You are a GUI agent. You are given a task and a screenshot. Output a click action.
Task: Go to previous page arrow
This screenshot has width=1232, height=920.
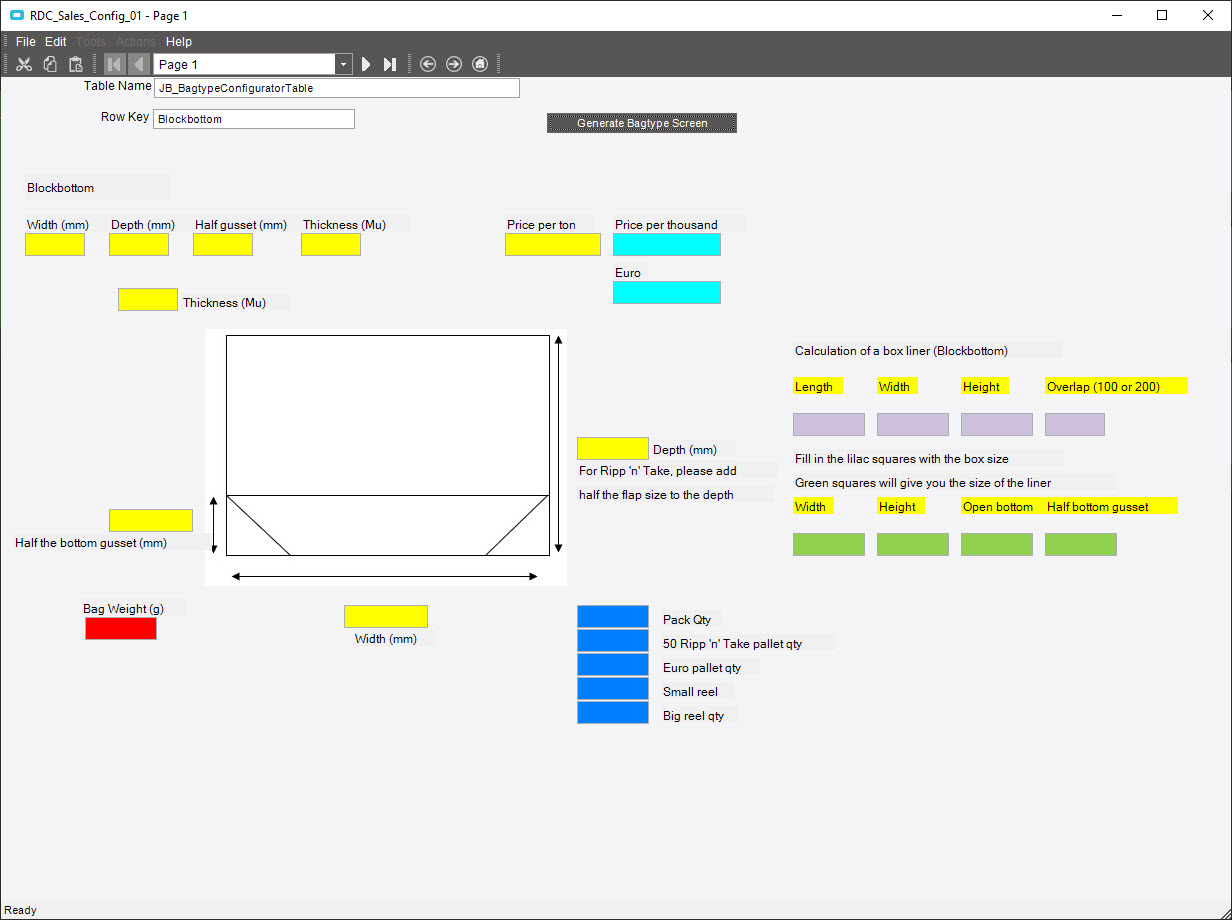pyautogui.click(x=139, y=64)
